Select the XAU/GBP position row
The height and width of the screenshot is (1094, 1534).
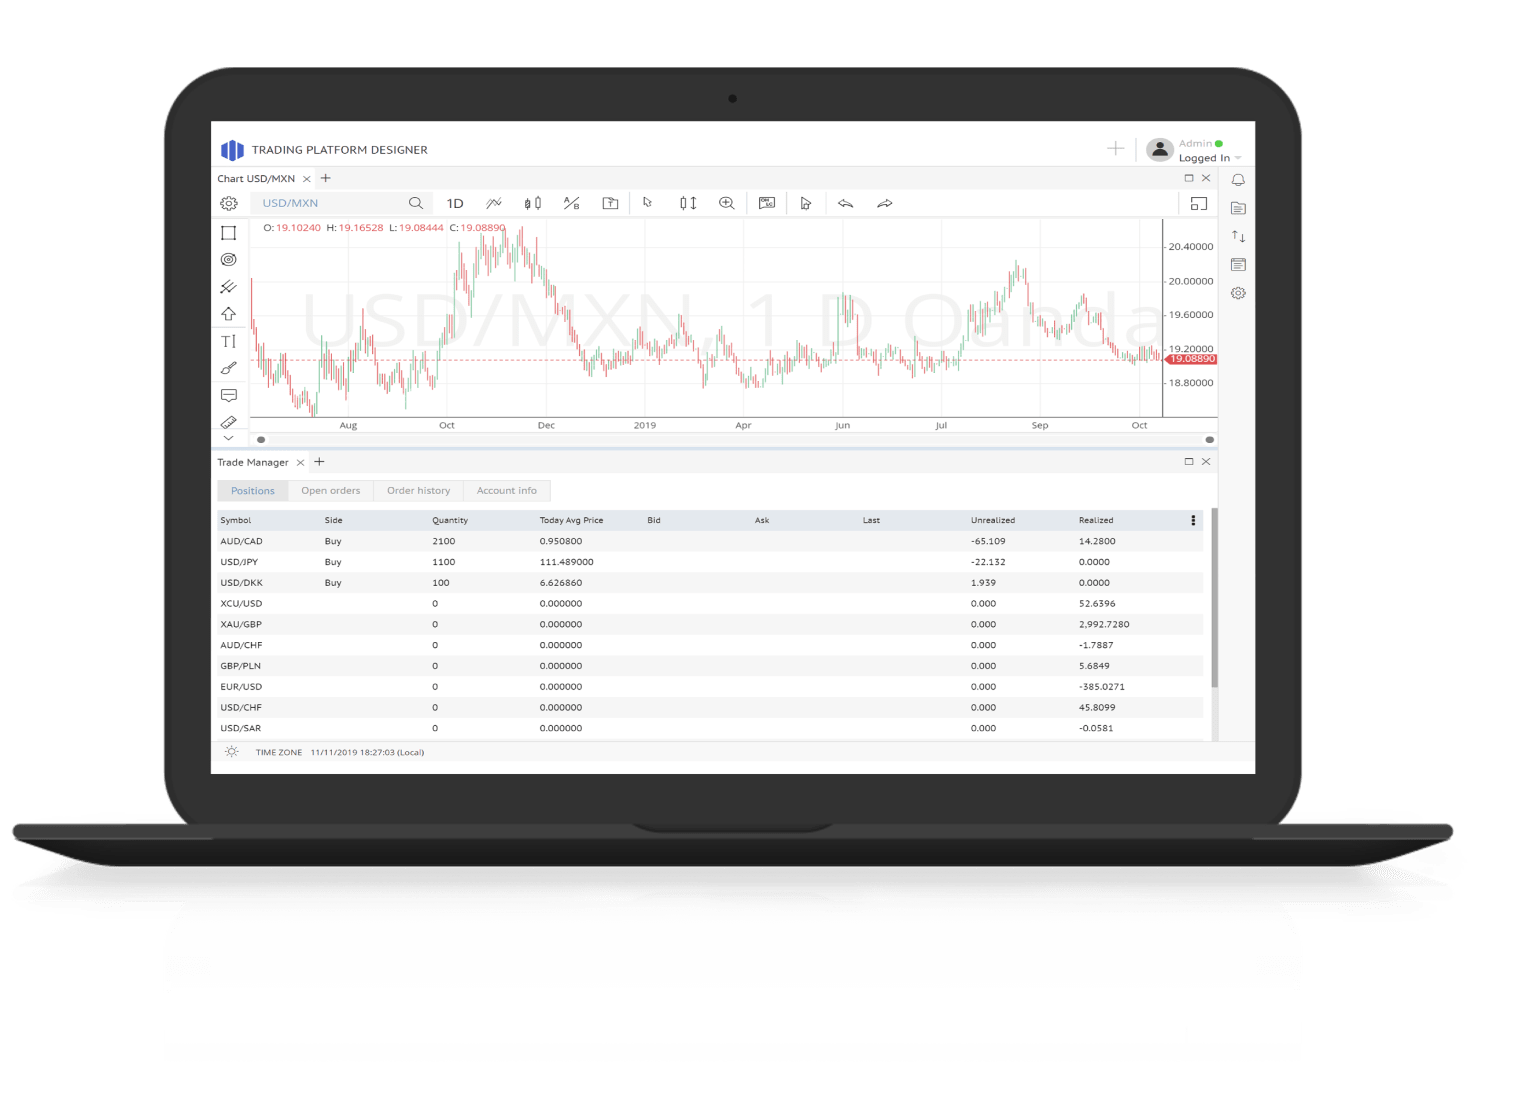[710, 624]
